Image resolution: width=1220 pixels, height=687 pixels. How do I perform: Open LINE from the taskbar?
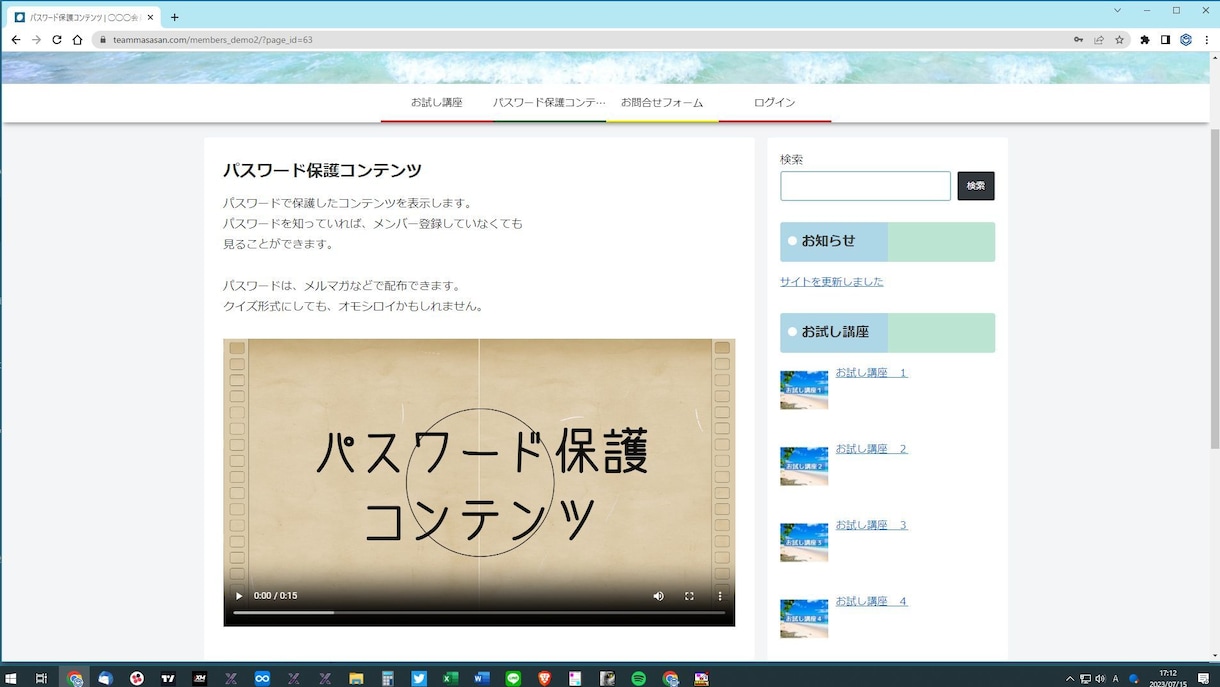pyautogui.click(x=513, y=678)
